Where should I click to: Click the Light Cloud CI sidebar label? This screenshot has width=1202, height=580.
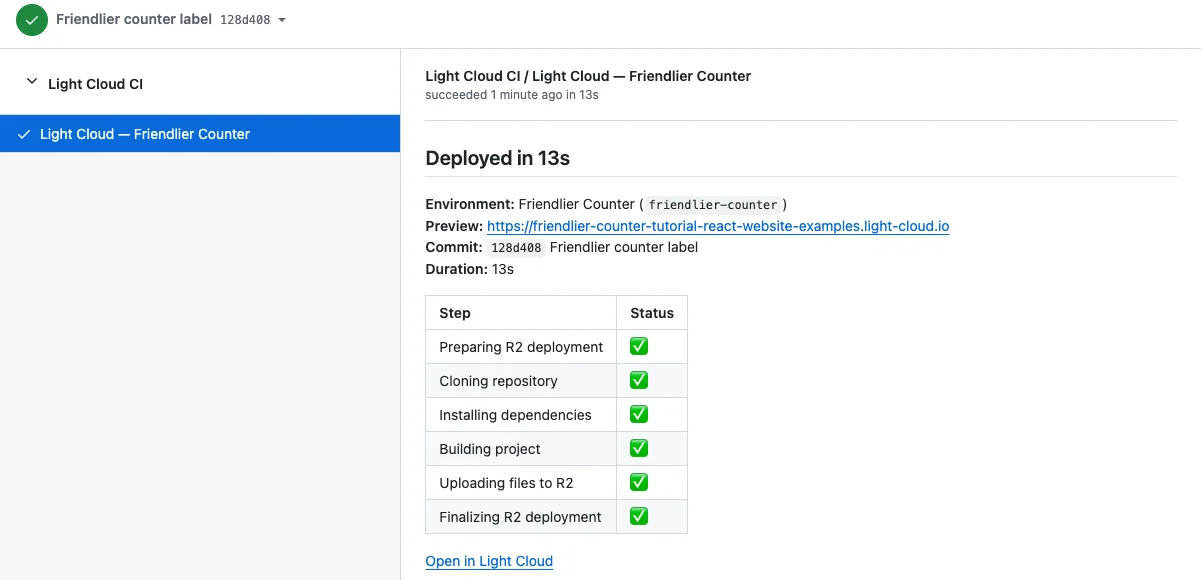click(95, 84)
